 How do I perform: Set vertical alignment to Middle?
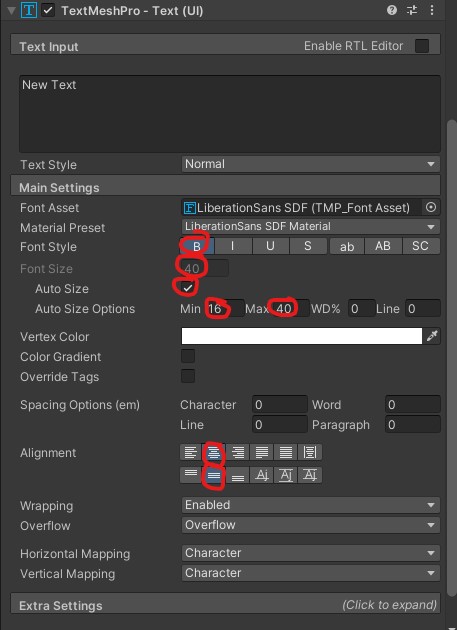click(214, 475)
